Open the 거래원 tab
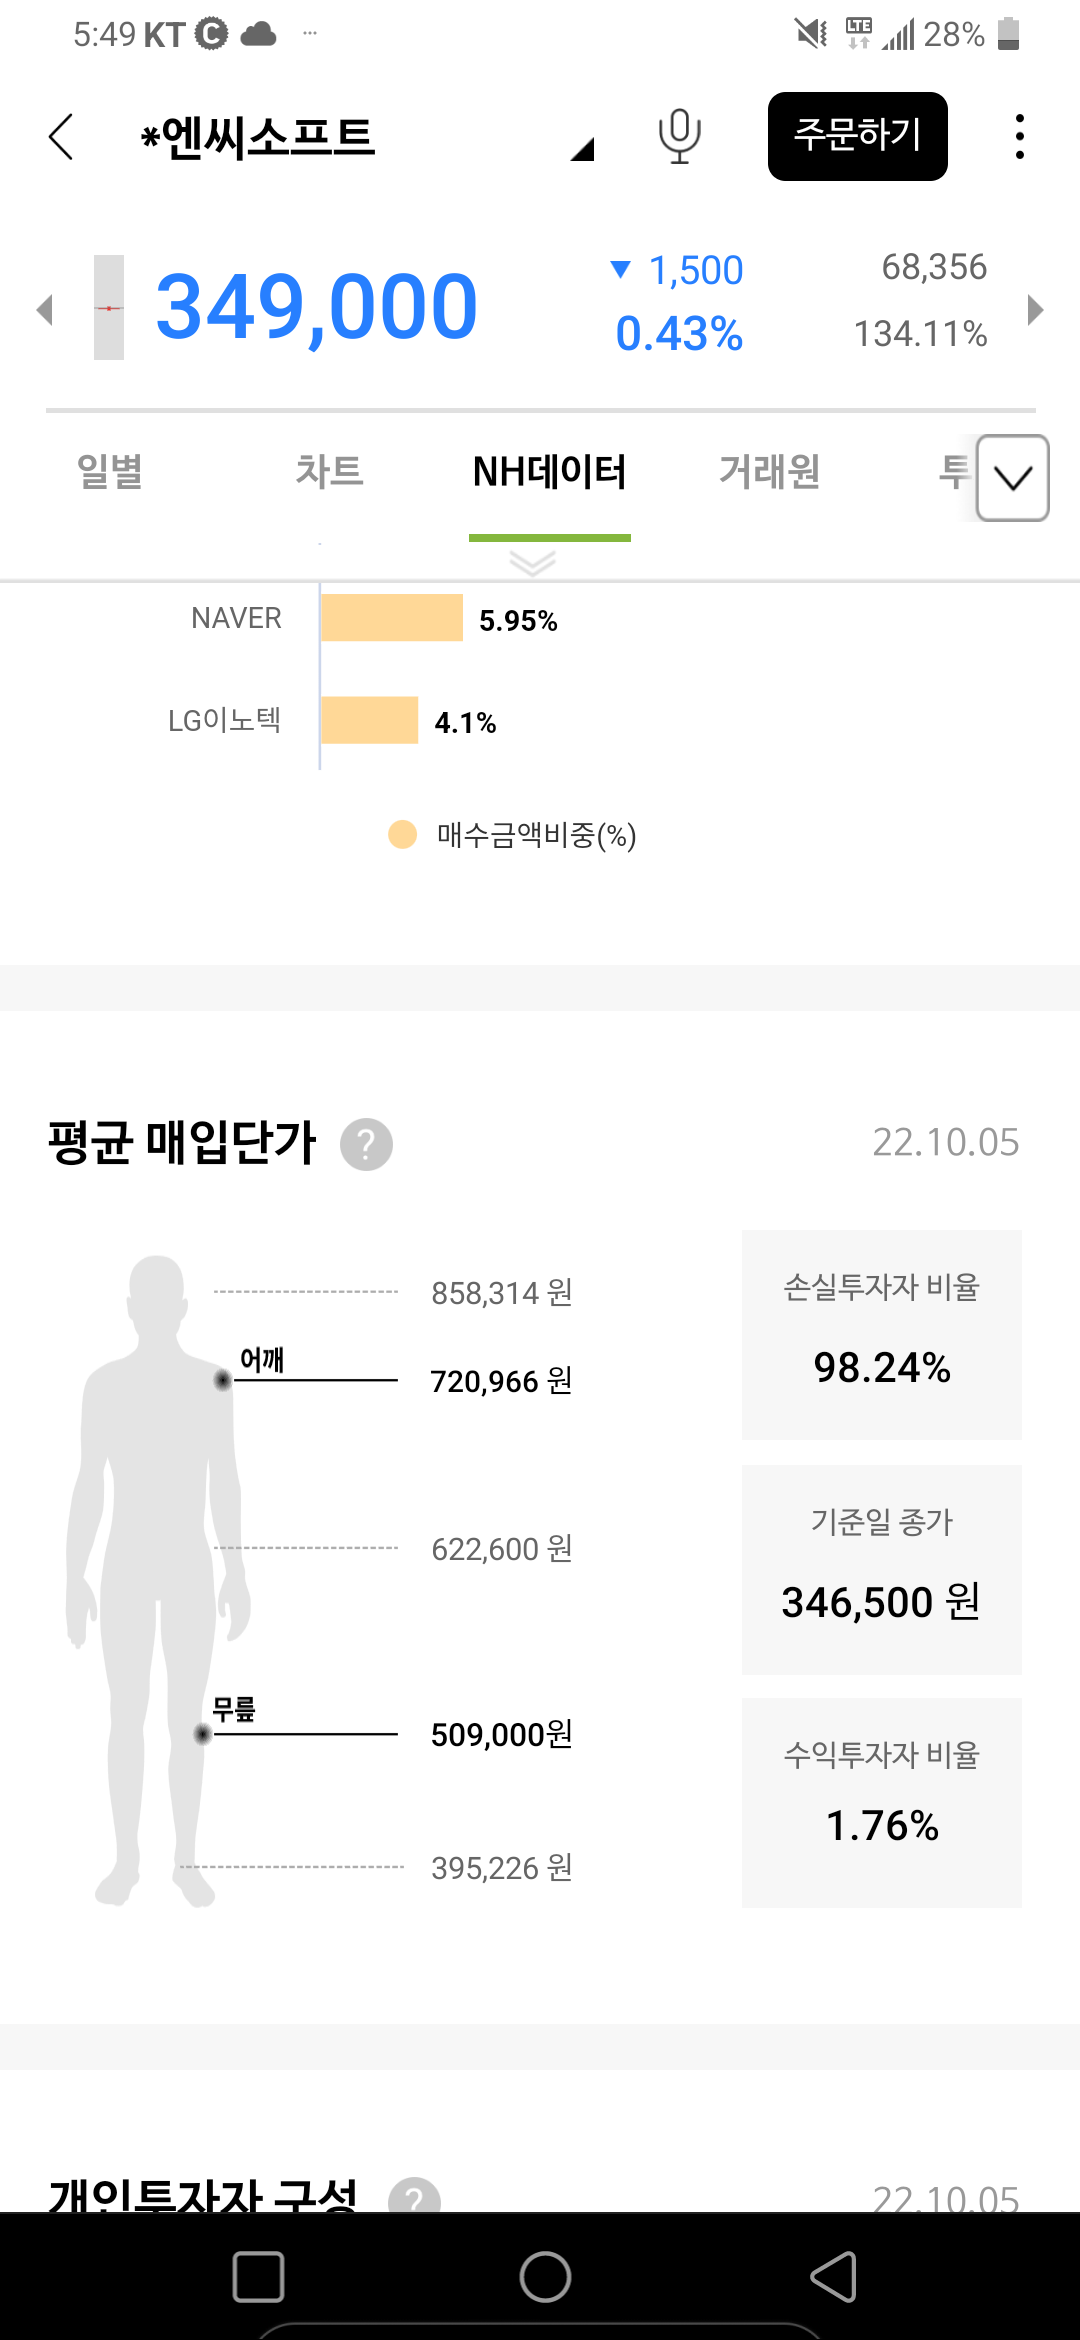 [769, 471]
